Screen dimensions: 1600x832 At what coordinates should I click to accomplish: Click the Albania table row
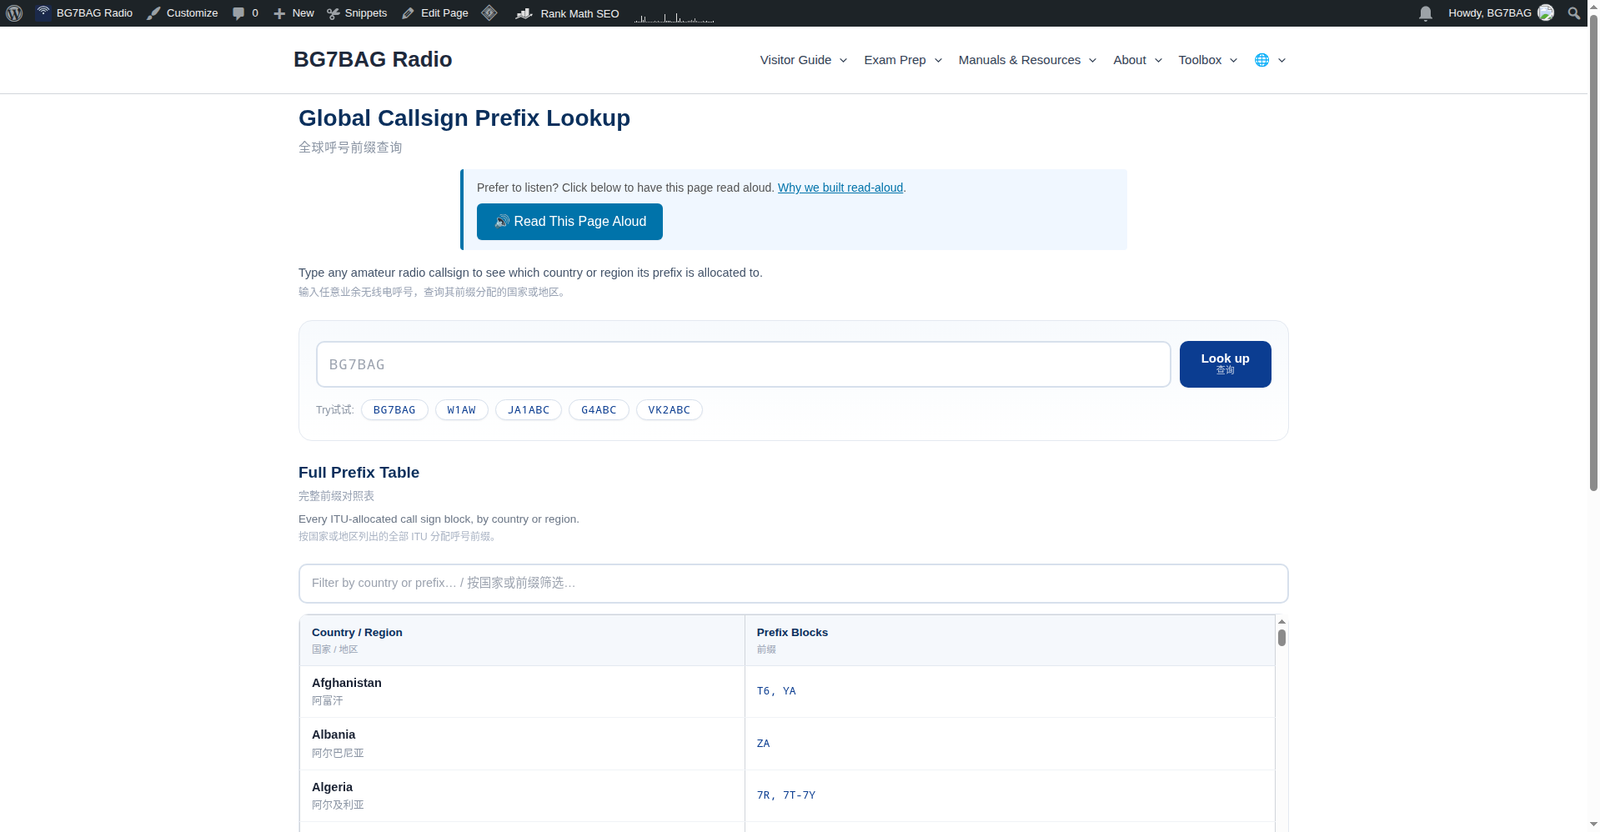pos(787,743)
